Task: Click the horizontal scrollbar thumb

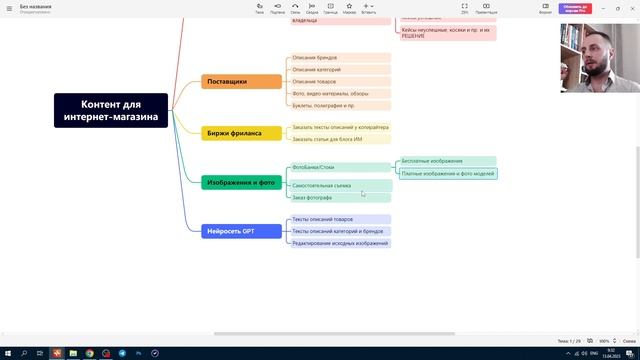Action: pos(334,333)
